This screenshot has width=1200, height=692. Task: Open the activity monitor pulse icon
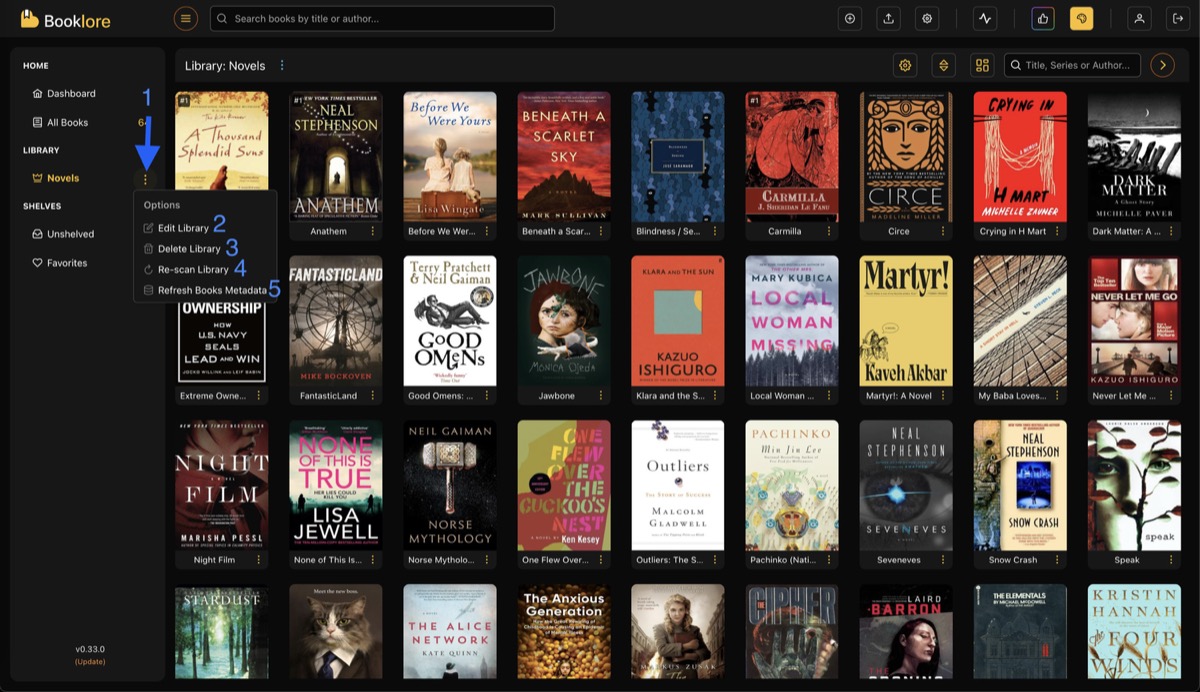click(986, 18)
